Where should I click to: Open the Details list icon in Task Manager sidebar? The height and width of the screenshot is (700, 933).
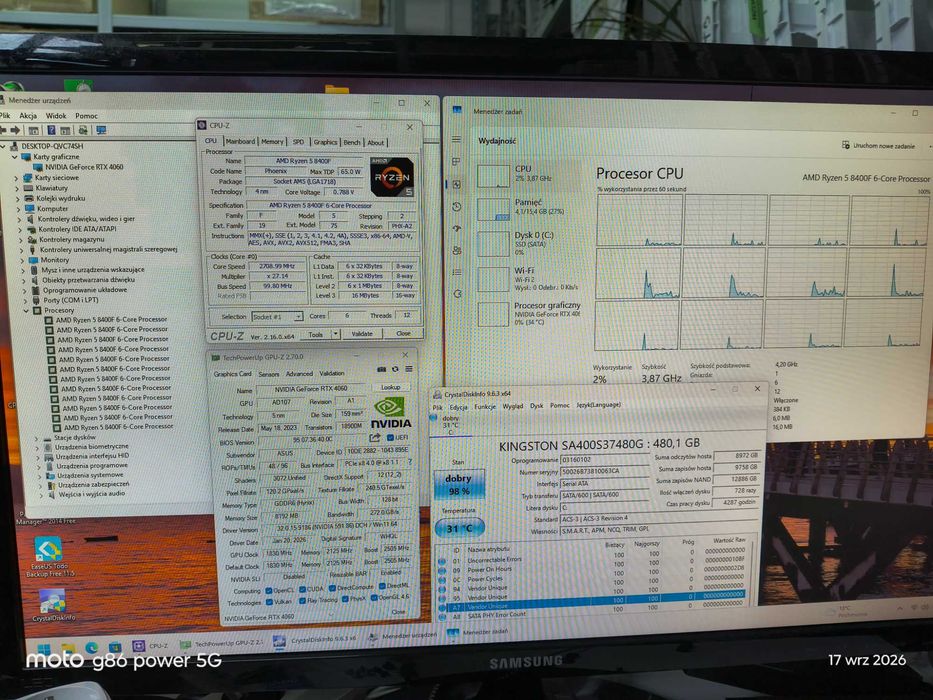pos(457,272)
